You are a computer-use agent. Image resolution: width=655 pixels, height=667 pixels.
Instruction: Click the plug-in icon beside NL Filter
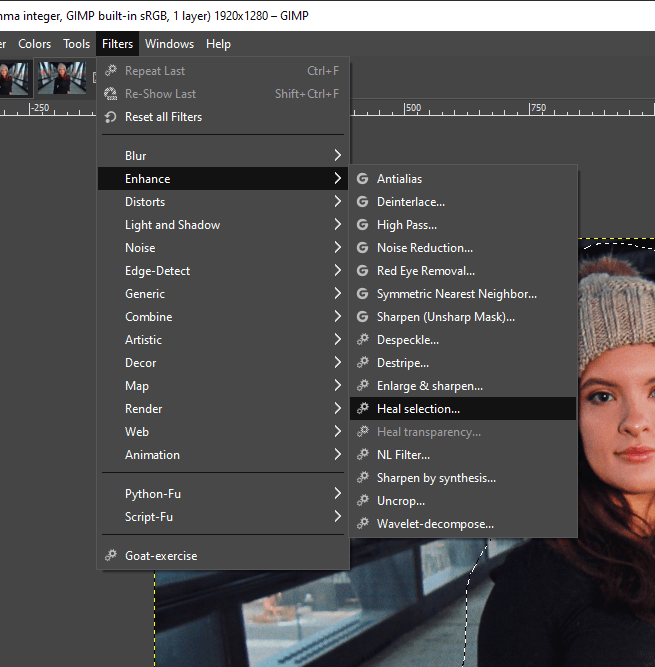(x=362, y=454)
